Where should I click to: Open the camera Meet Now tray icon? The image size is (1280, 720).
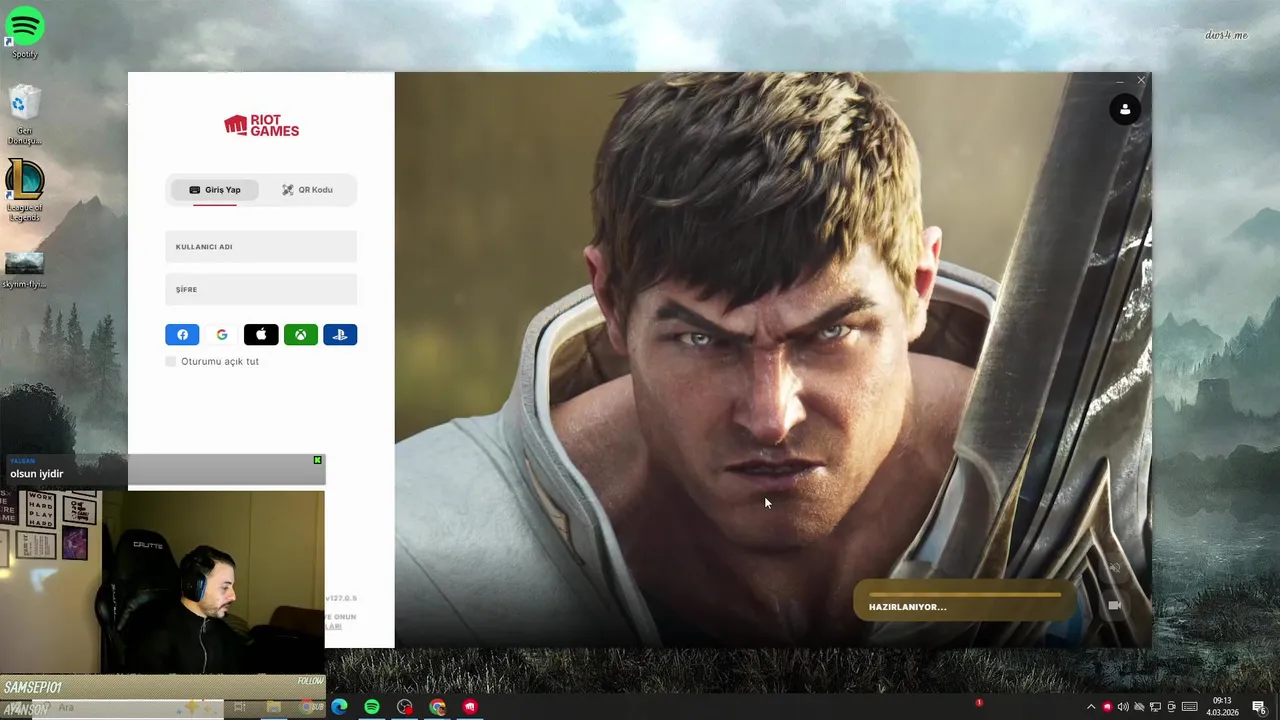pyautogui.click(x=1172, y=707)
